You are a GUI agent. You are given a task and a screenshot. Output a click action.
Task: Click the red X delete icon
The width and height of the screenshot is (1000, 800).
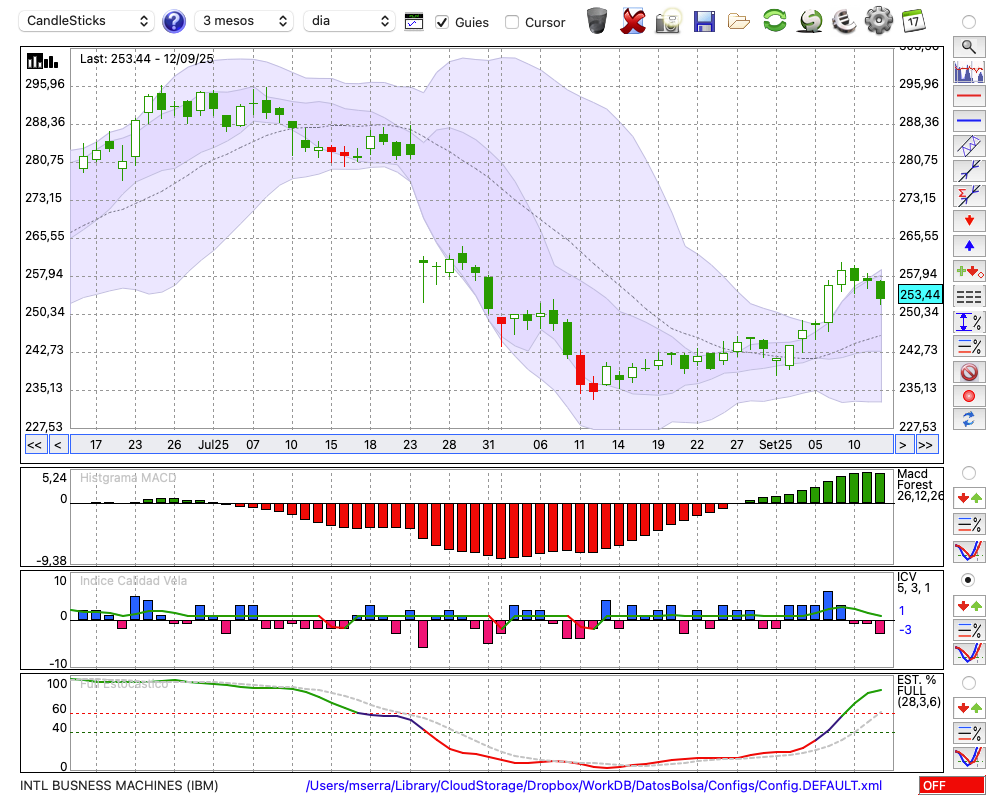click(x=633, y=21)
